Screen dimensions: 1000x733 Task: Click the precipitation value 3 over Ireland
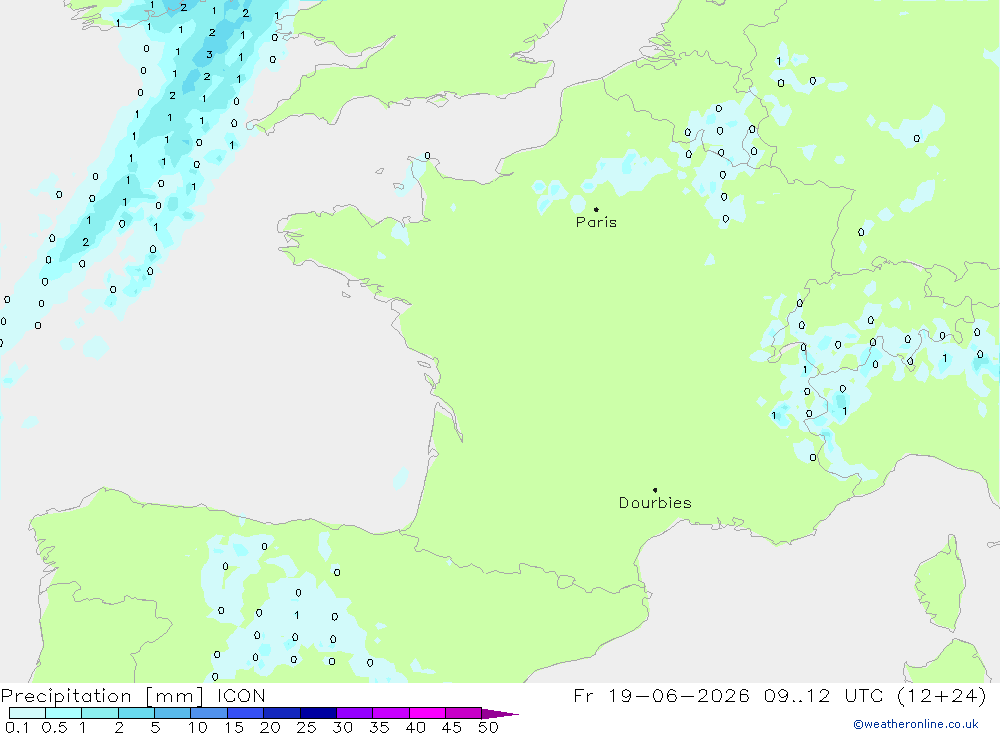point(209,55)
